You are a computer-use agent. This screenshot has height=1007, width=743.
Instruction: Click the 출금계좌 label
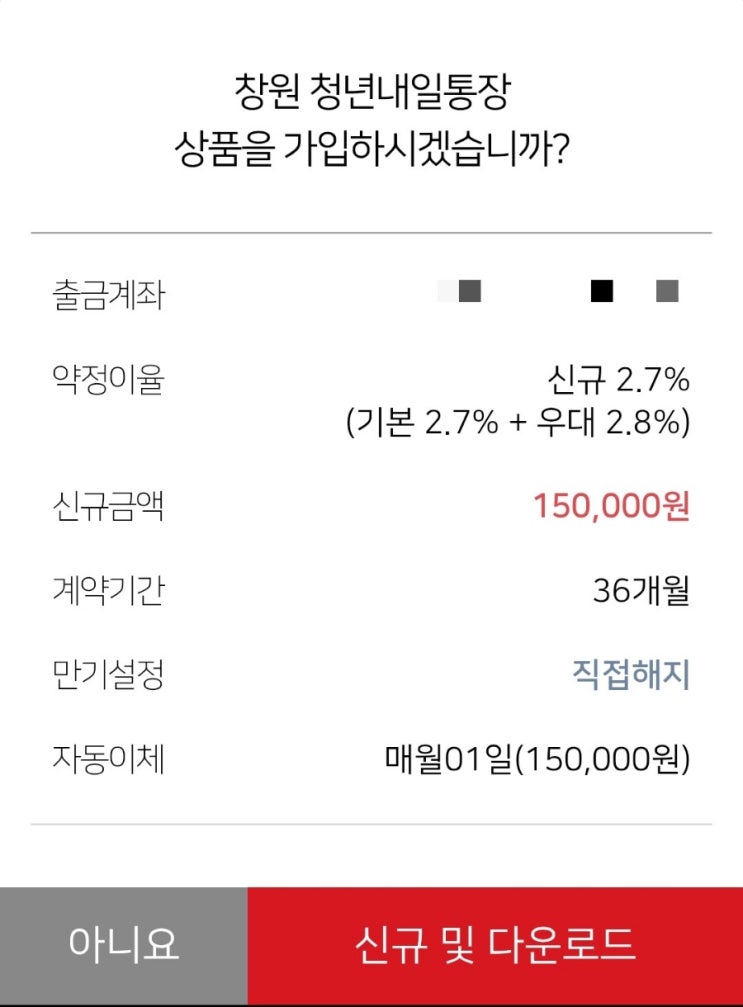(x=109, y=295)
